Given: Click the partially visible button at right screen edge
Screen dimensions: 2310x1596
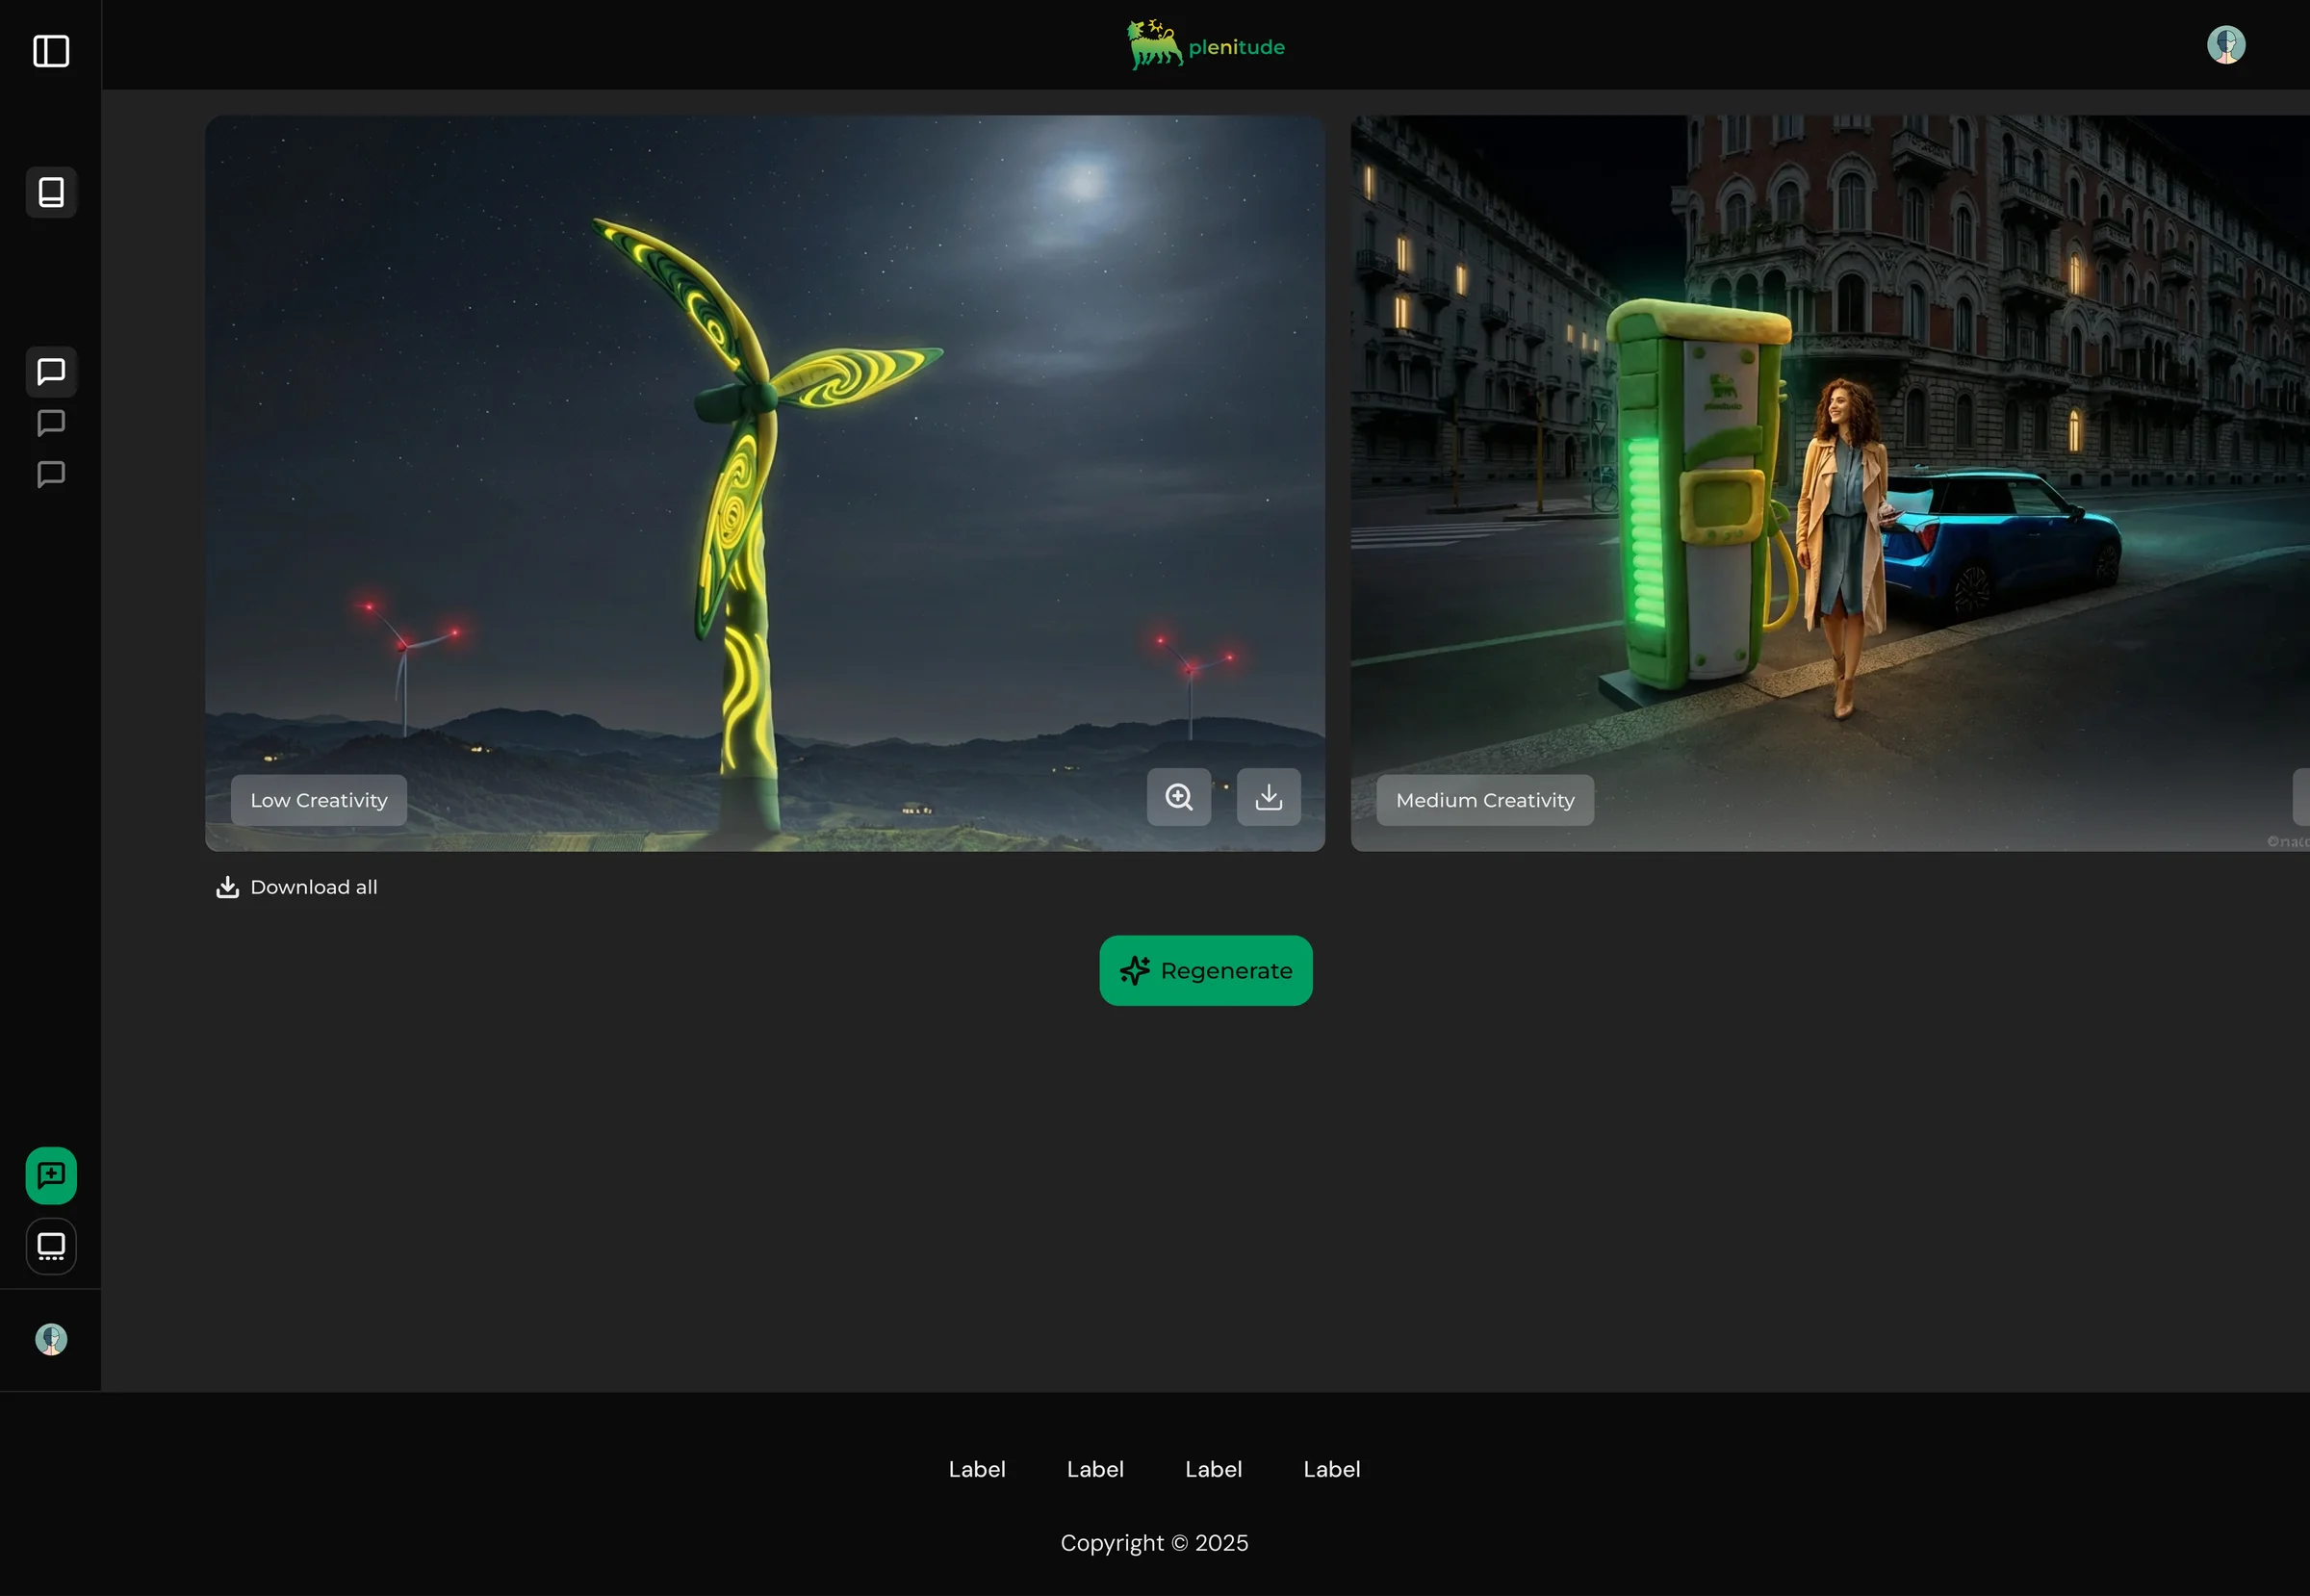Looking at the screenshot, I should 2303,797.
